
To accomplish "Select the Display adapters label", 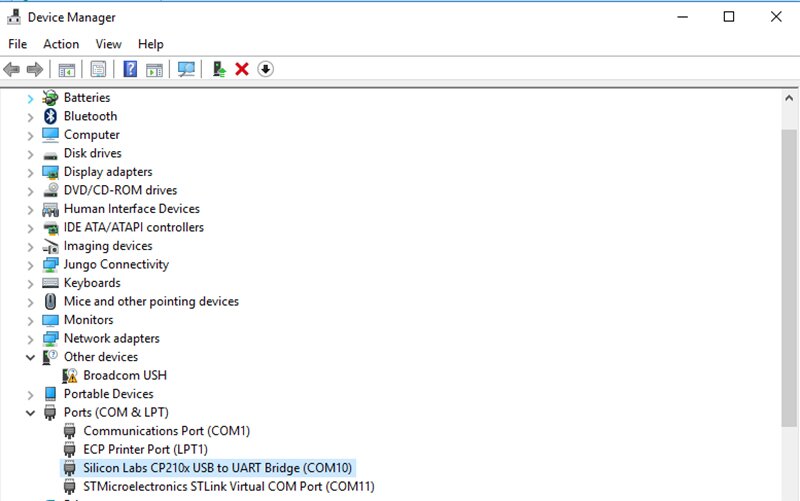I will coord(108,171).
